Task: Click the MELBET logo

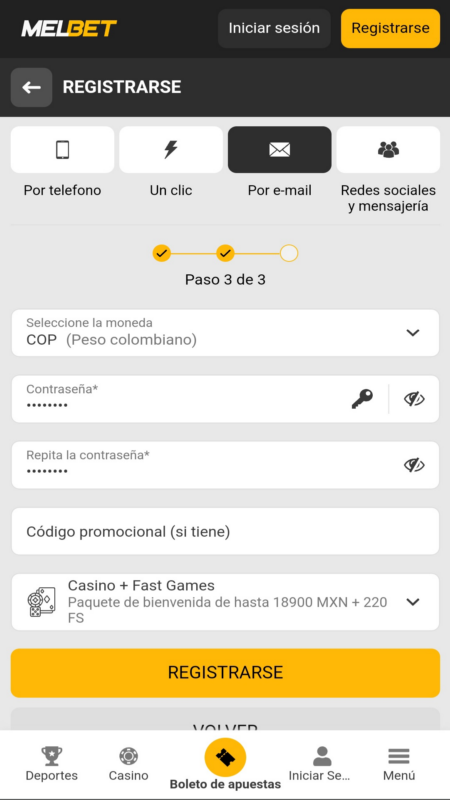Action: click(x=69, y=29)
